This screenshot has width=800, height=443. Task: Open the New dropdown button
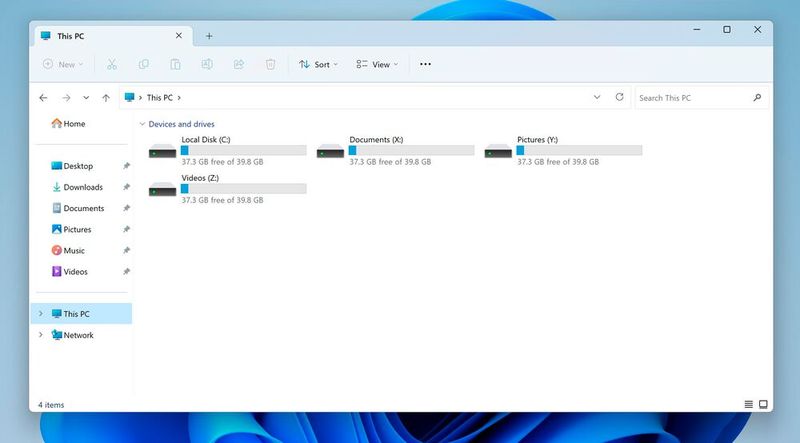63,64
